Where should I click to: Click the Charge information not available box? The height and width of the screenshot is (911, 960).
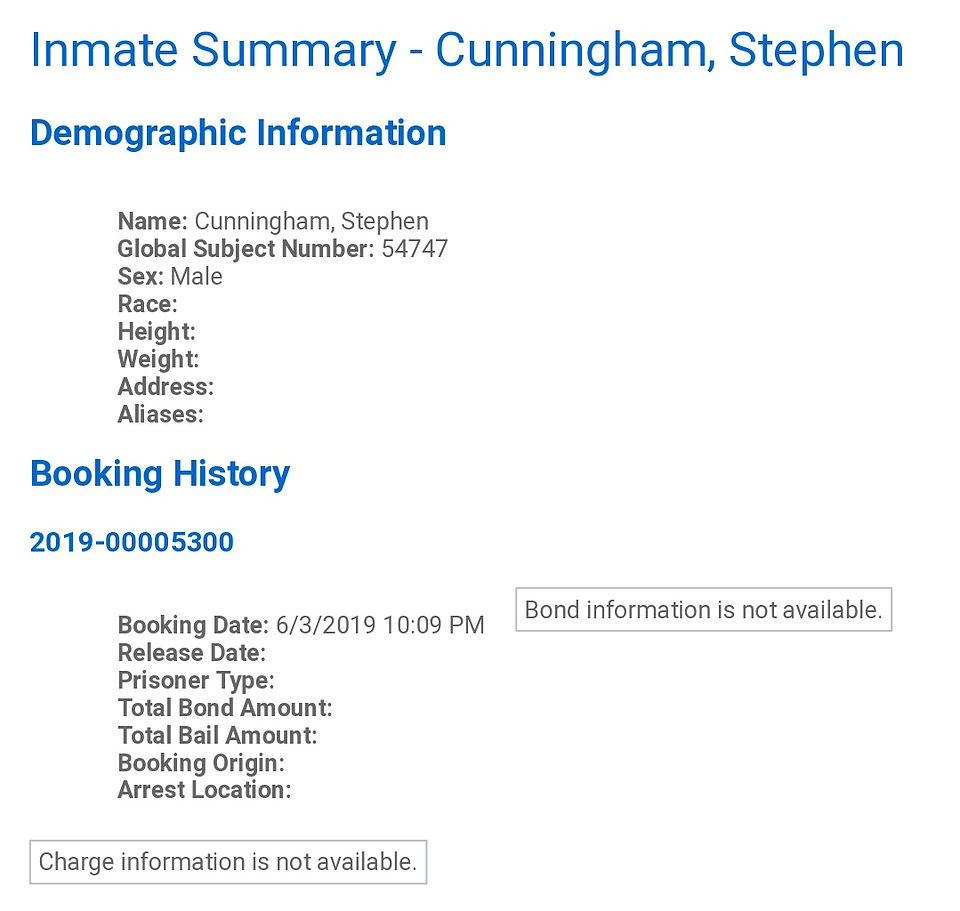click(x=228, y=862)
